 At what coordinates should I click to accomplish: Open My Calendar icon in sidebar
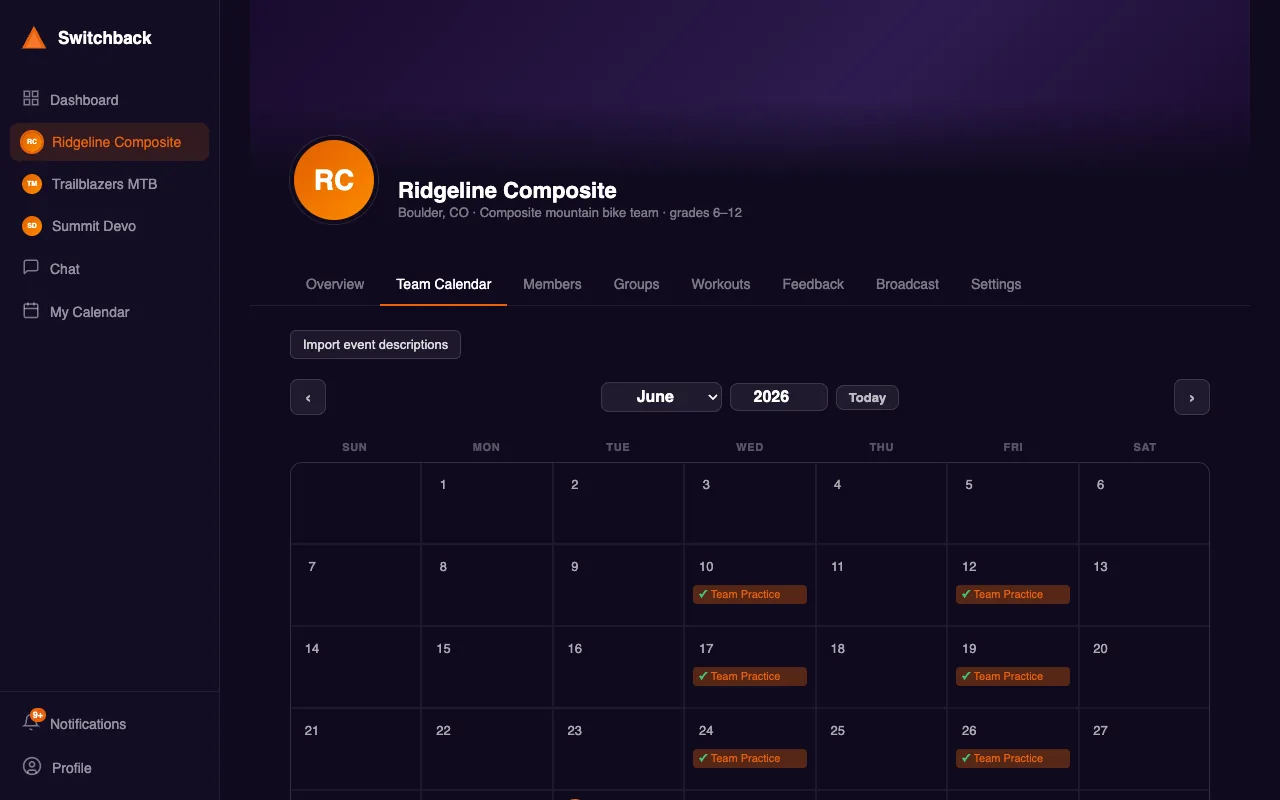(x=31, y=311)
